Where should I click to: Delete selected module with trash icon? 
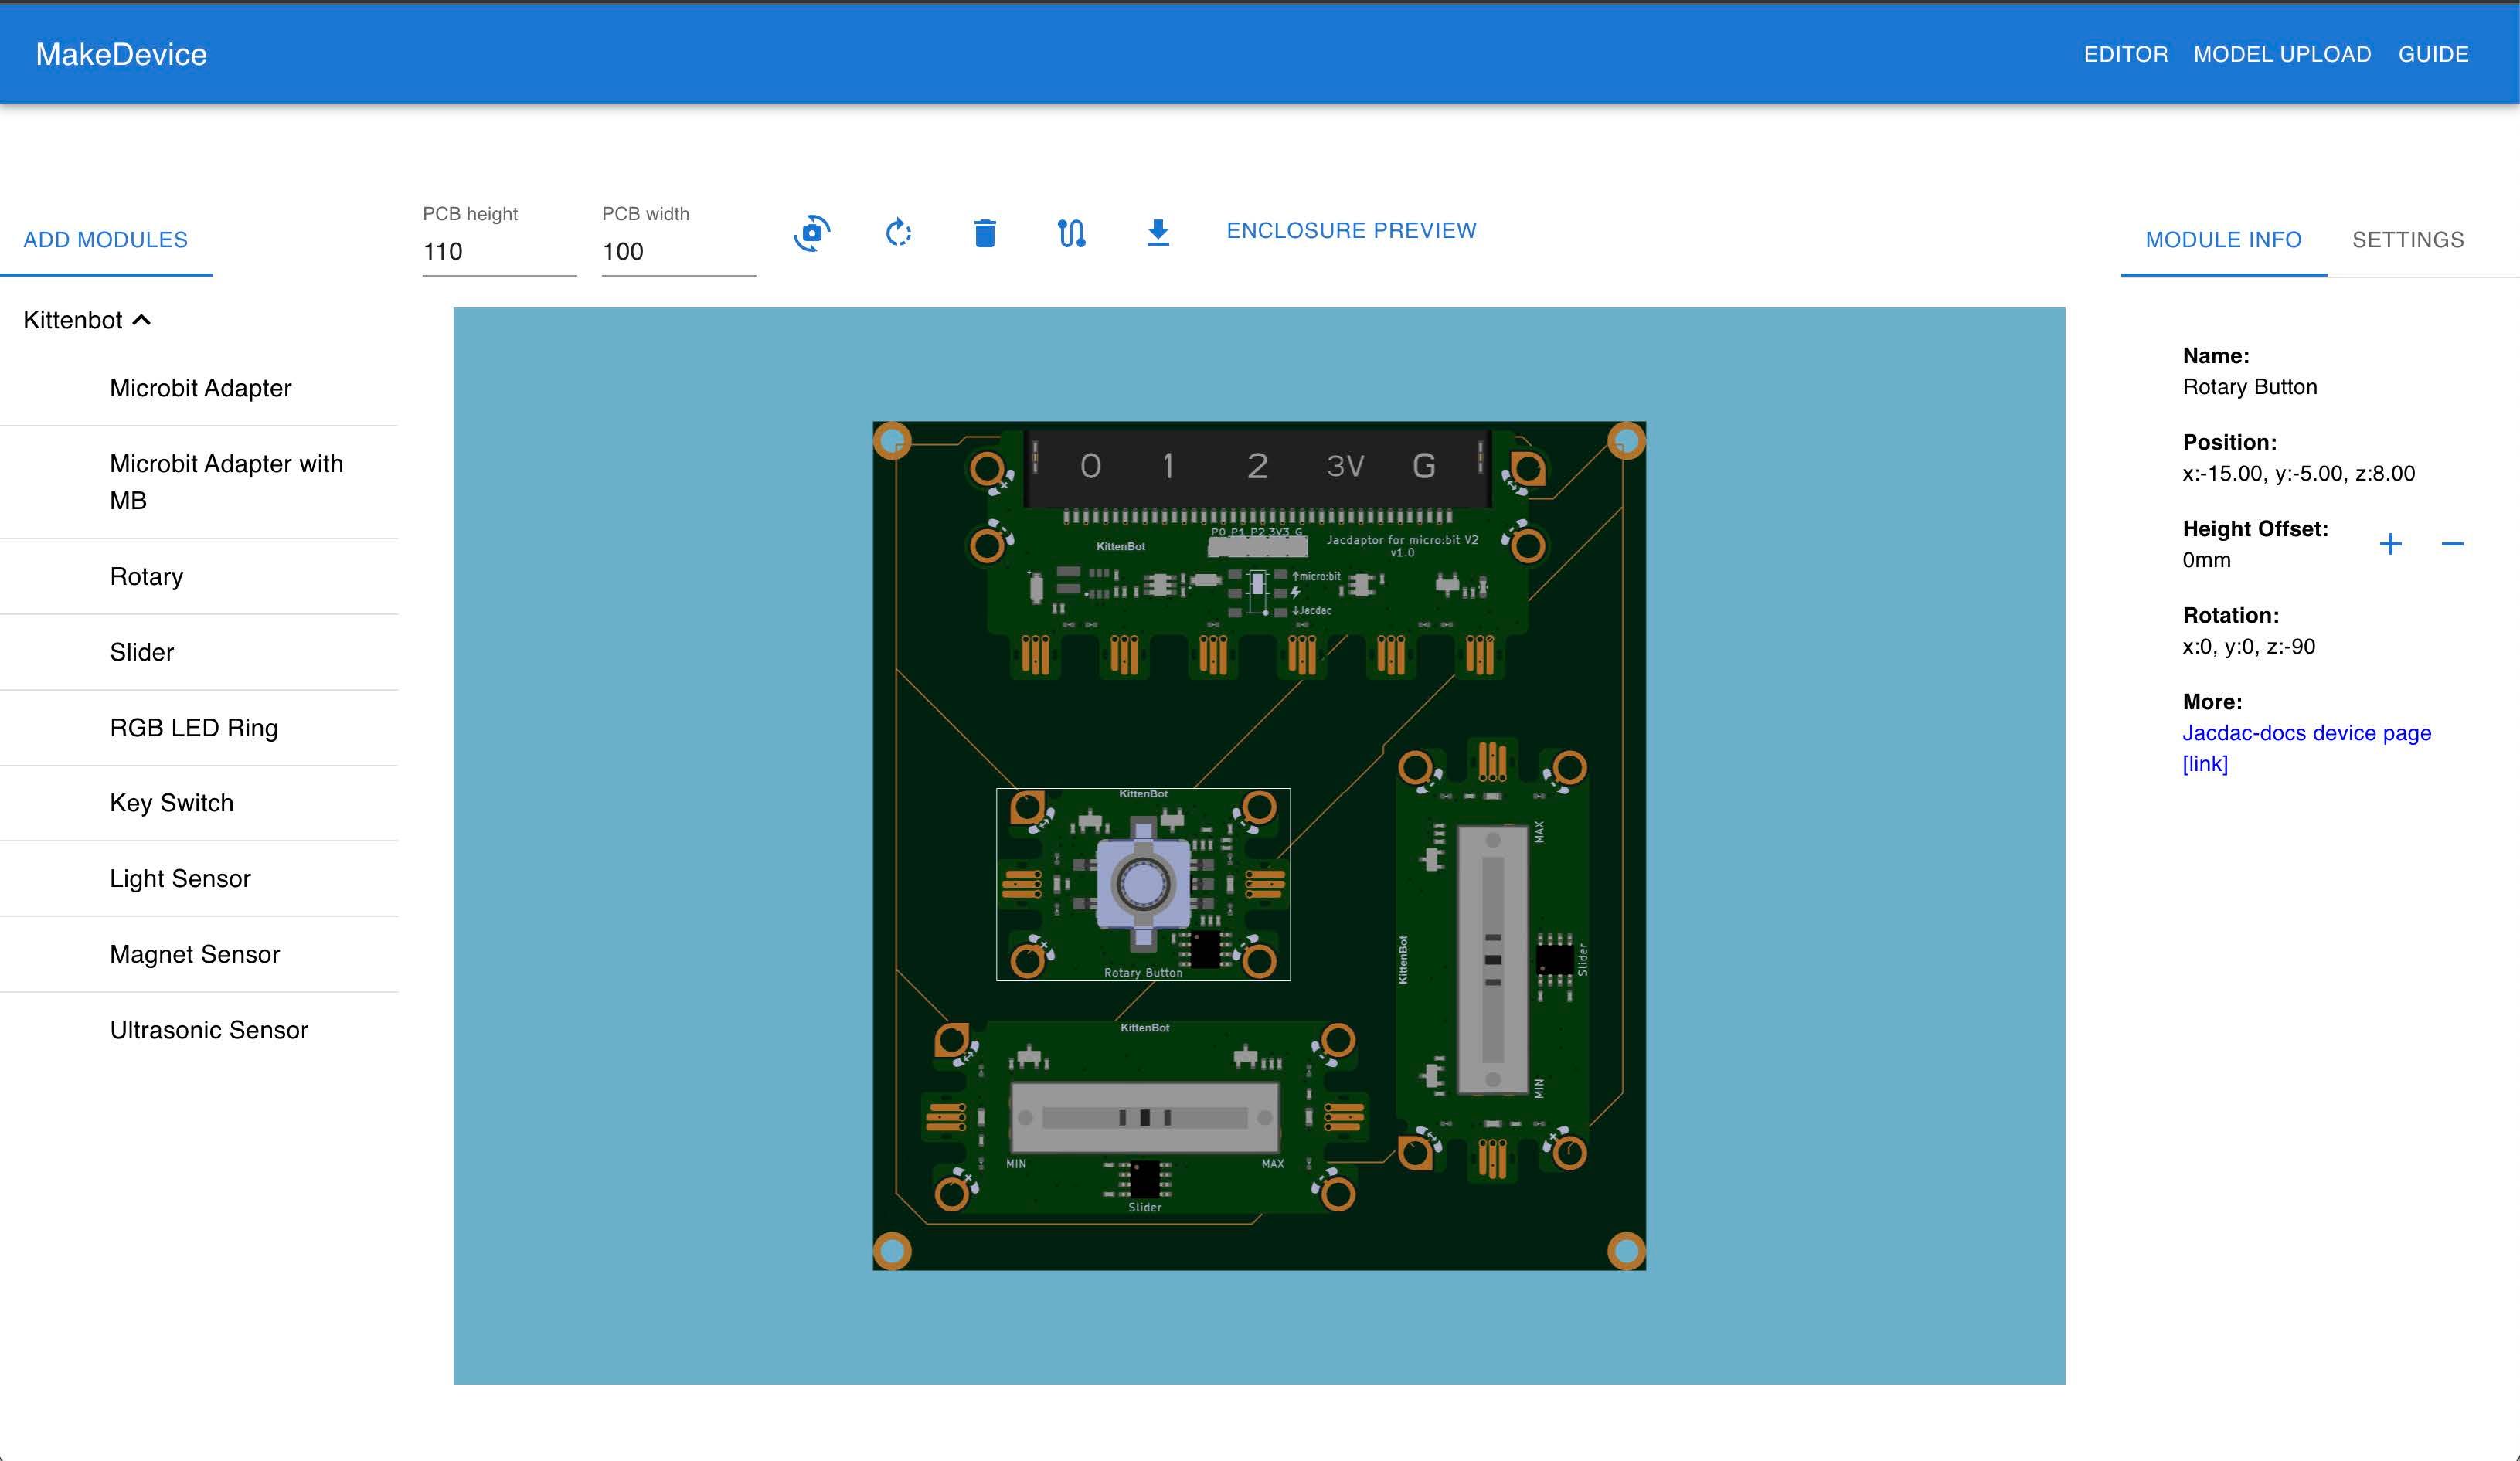[984, 233]
